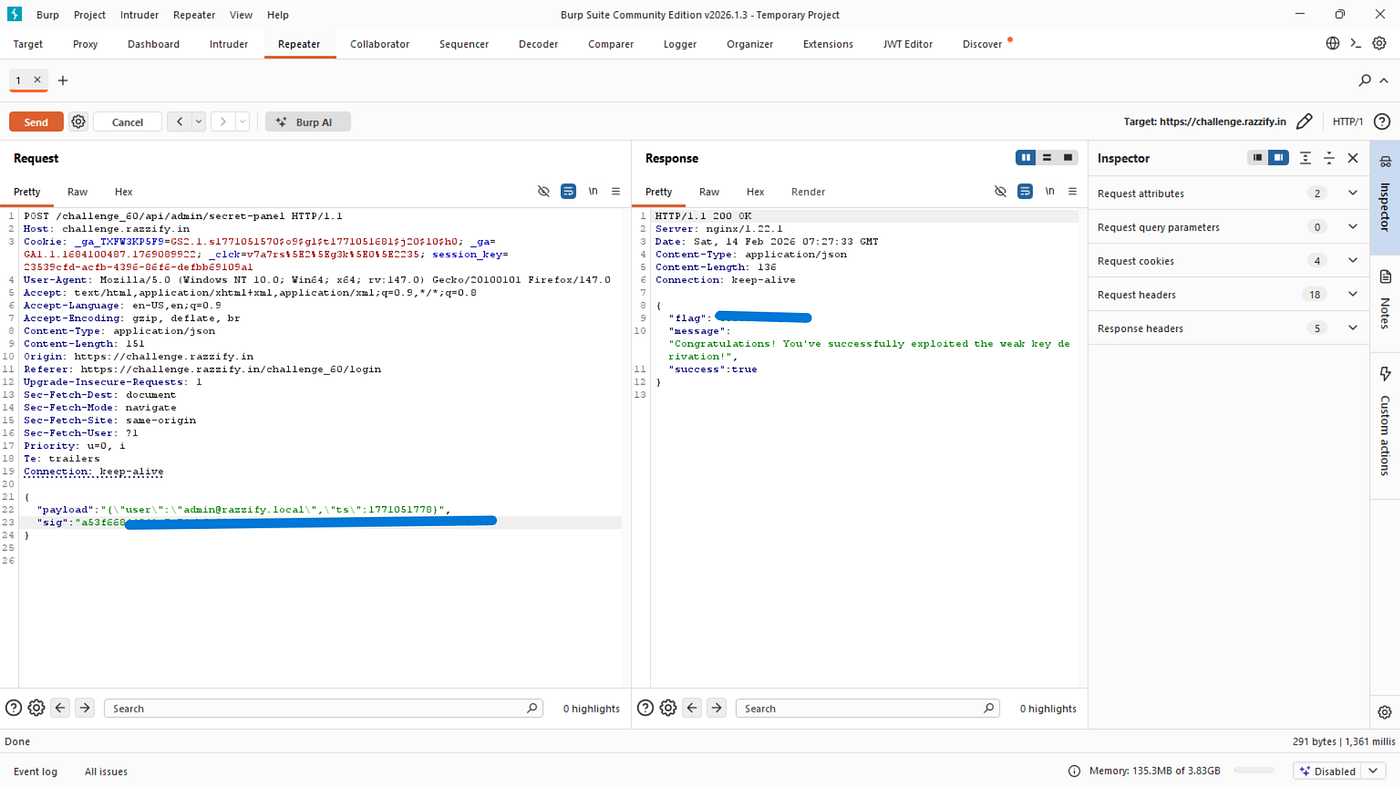Open the command palette terminal icon
This screenshot has width=1400, height=788.
(x=1356, y=43)
